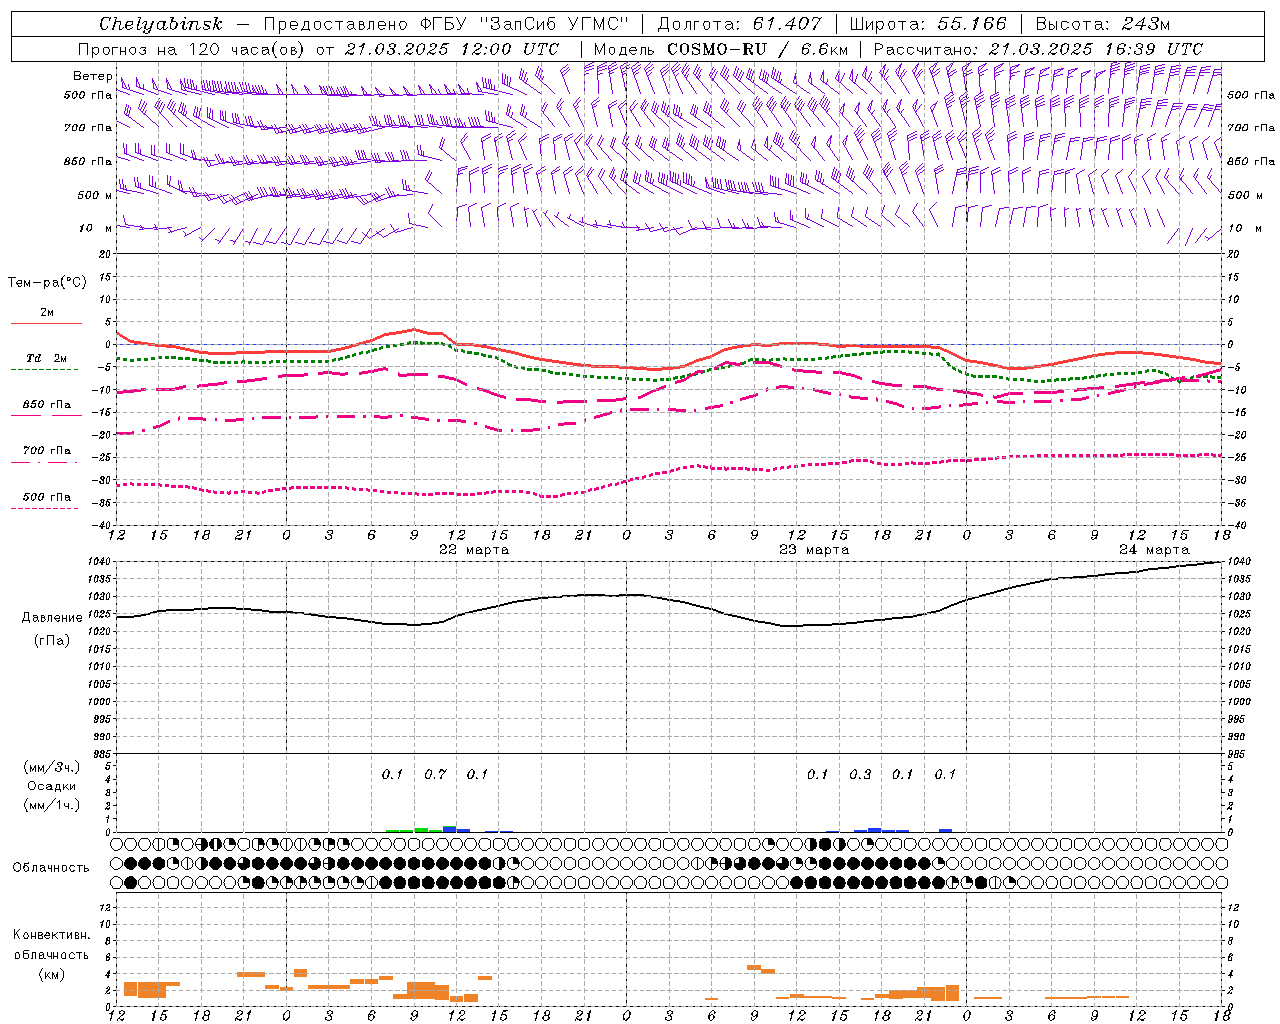Click the dotted line sample under 'Td 2м'
1280x1024 pixels.
click(46, 369)
